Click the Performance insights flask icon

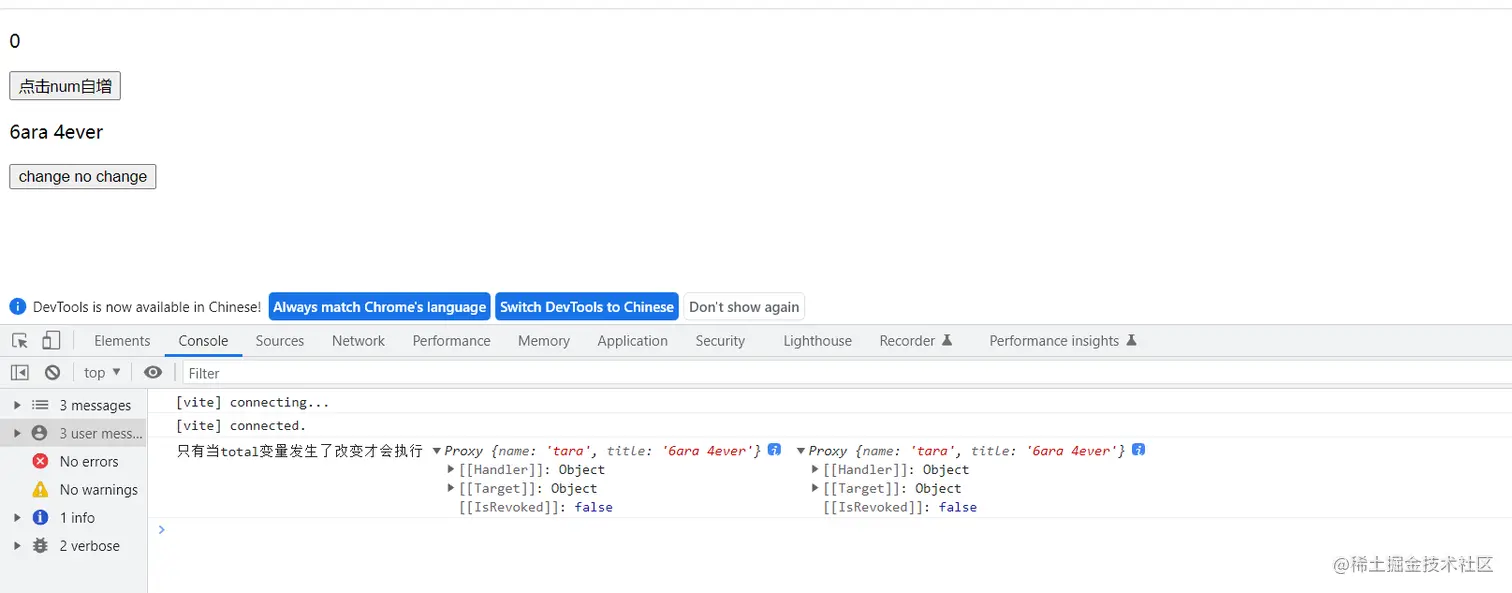pyautogui.click(x=1131, y=340)
